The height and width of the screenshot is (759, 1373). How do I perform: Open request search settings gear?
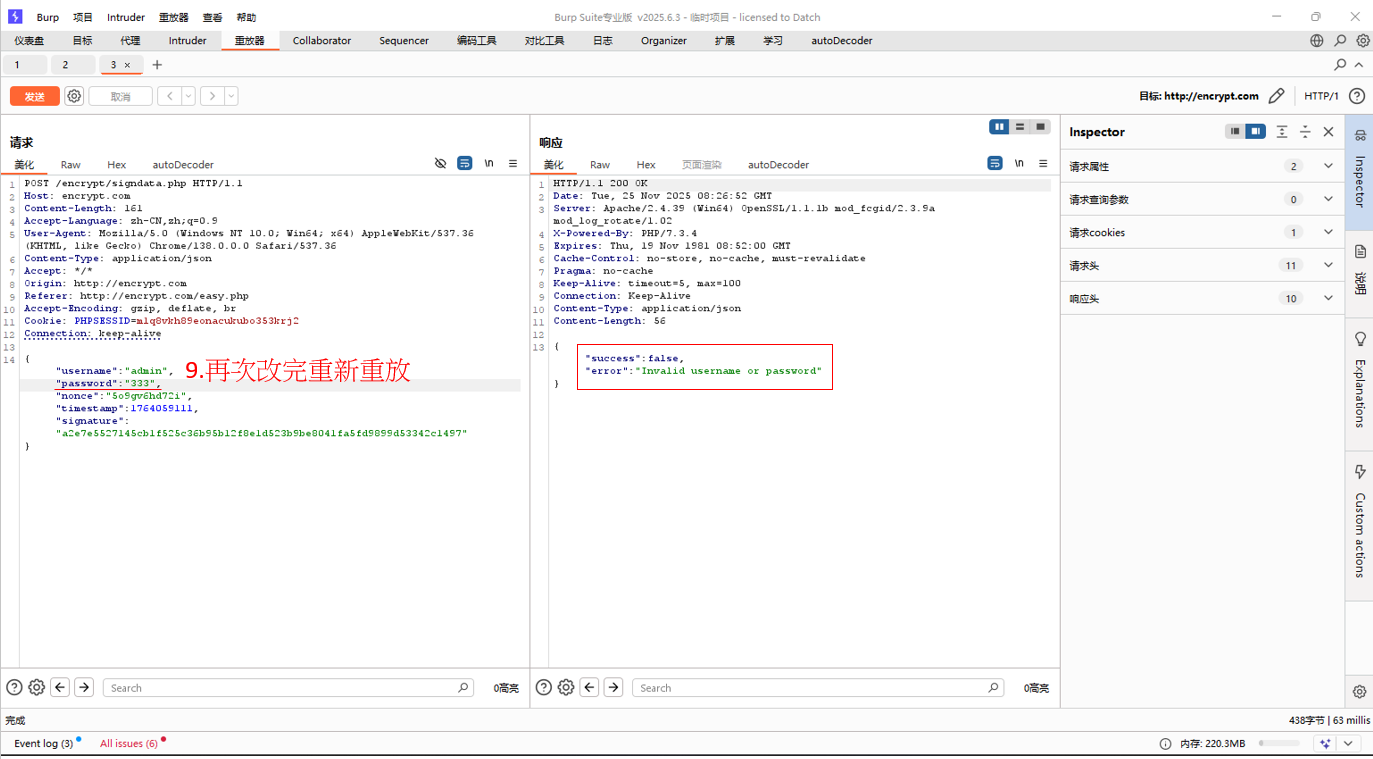coord(37,687)
